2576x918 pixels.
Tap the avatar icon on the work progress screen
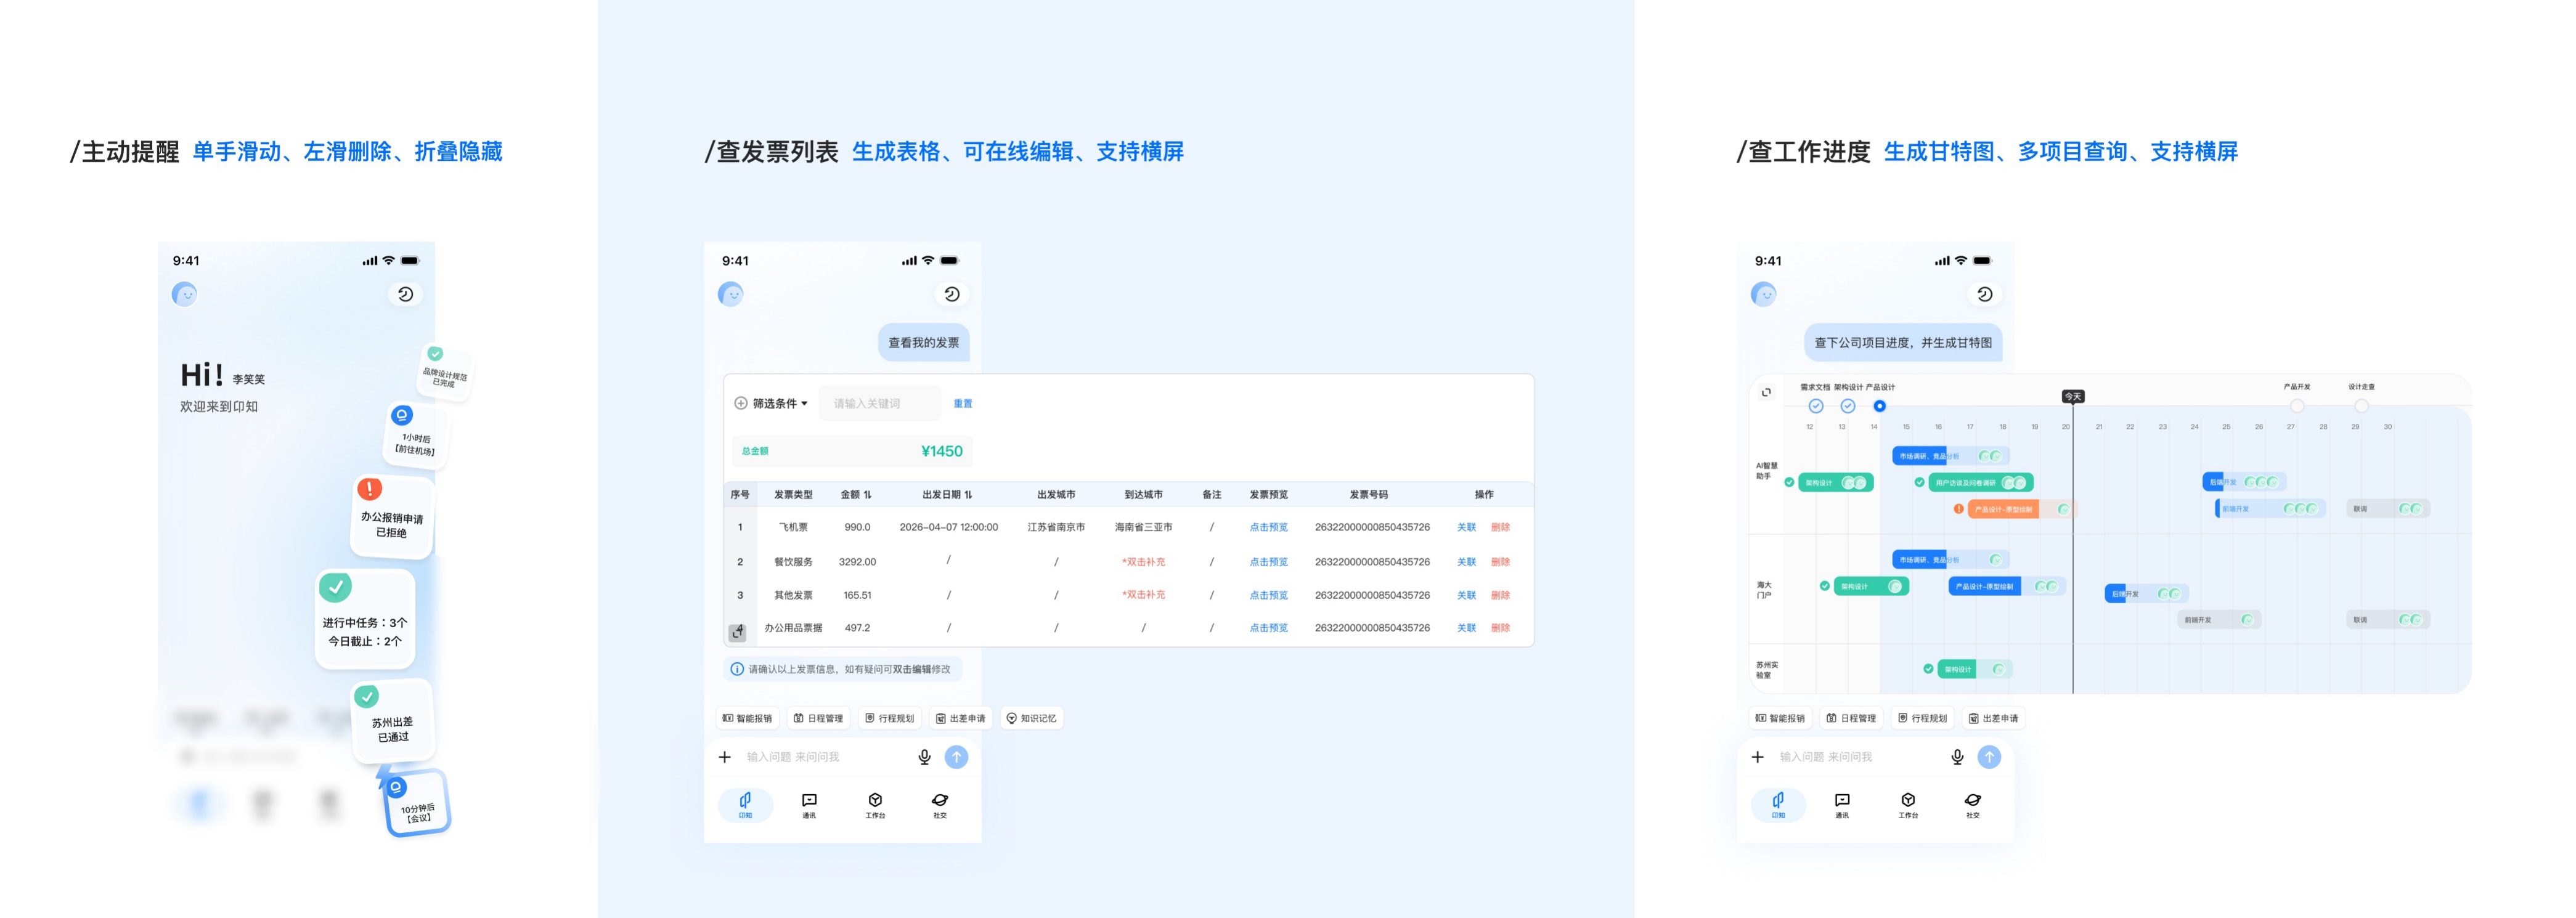(x=1764, y=294)
